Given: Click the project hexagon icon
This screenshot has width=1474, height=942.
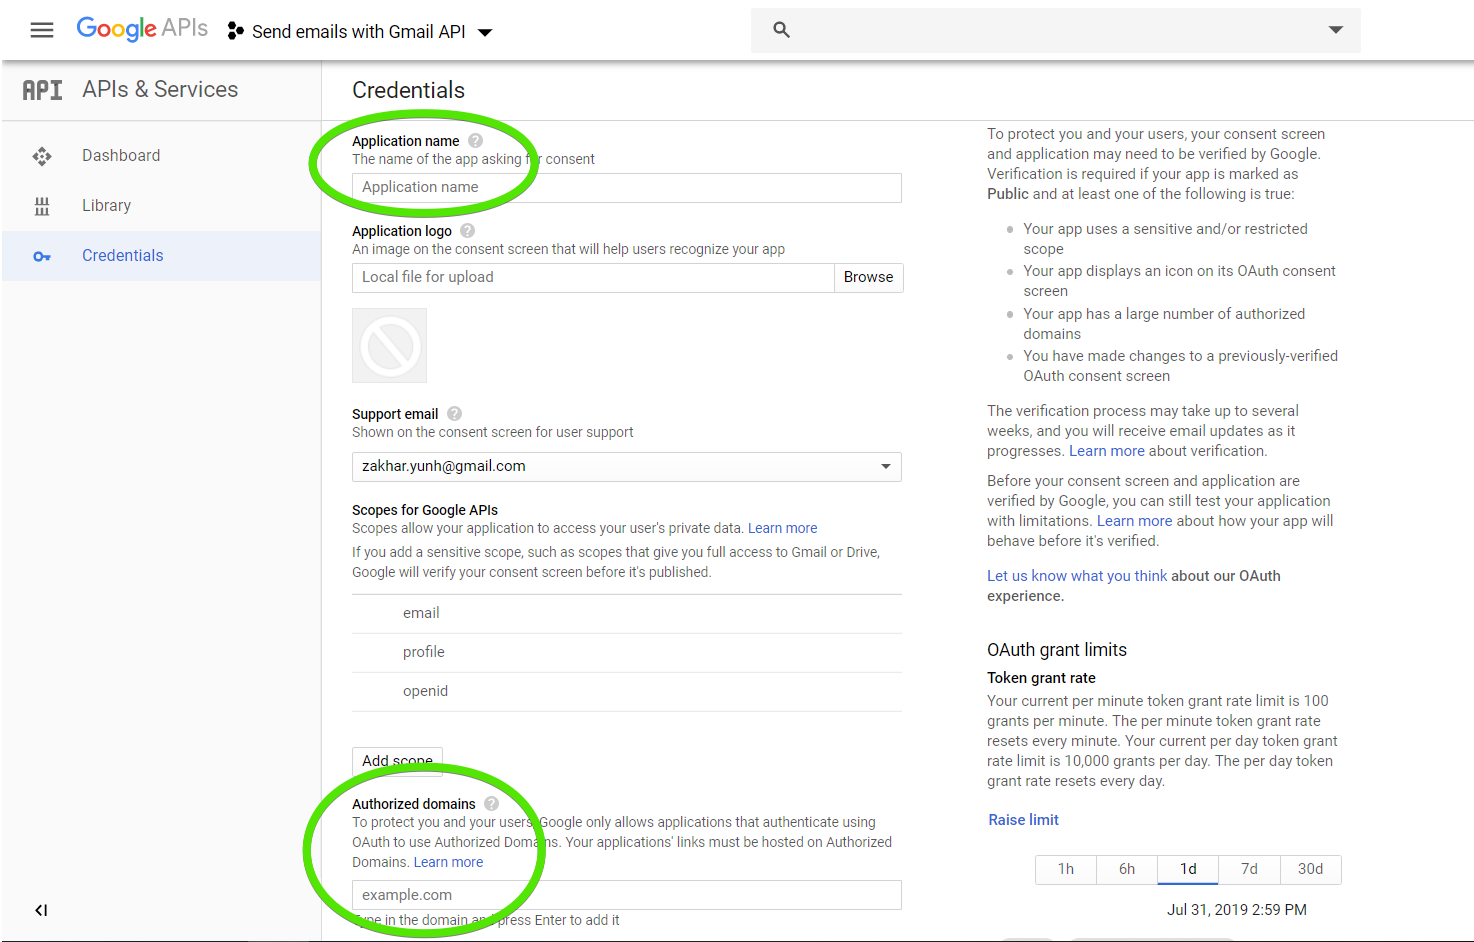Looking at the screenshot, I should [x=235, y=31].
